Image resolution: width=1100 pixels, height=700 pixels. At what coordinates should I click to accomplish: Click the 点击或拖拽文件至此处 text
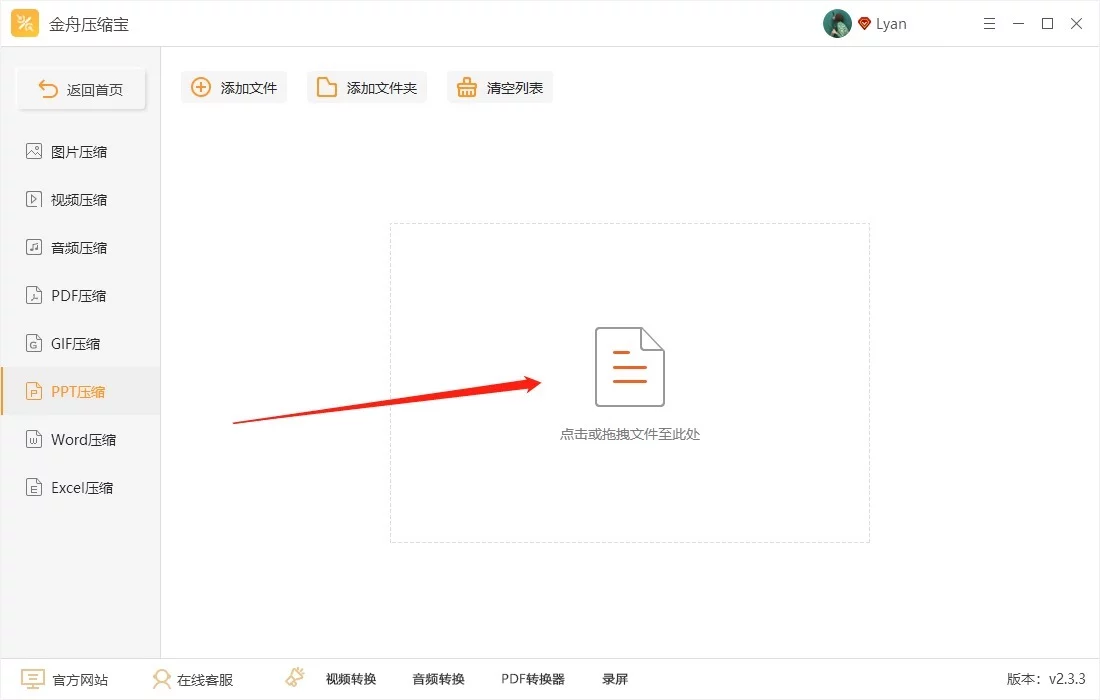629,434
